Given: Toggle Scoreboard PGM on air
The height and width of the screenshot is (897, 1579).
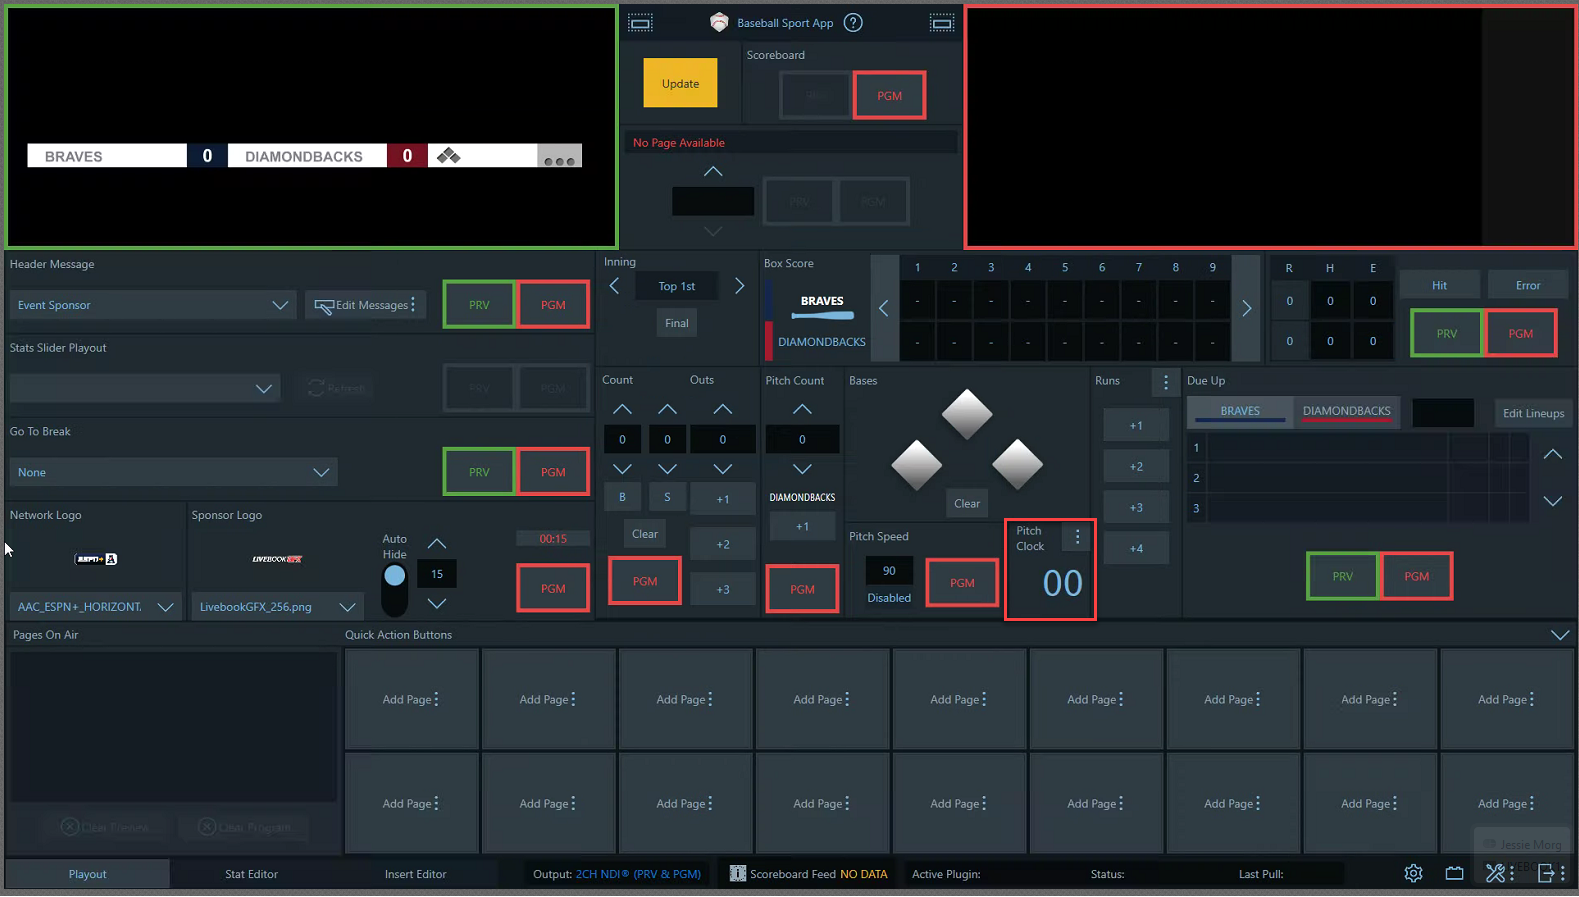Looking at the screenshot, I should click(889, 96).
